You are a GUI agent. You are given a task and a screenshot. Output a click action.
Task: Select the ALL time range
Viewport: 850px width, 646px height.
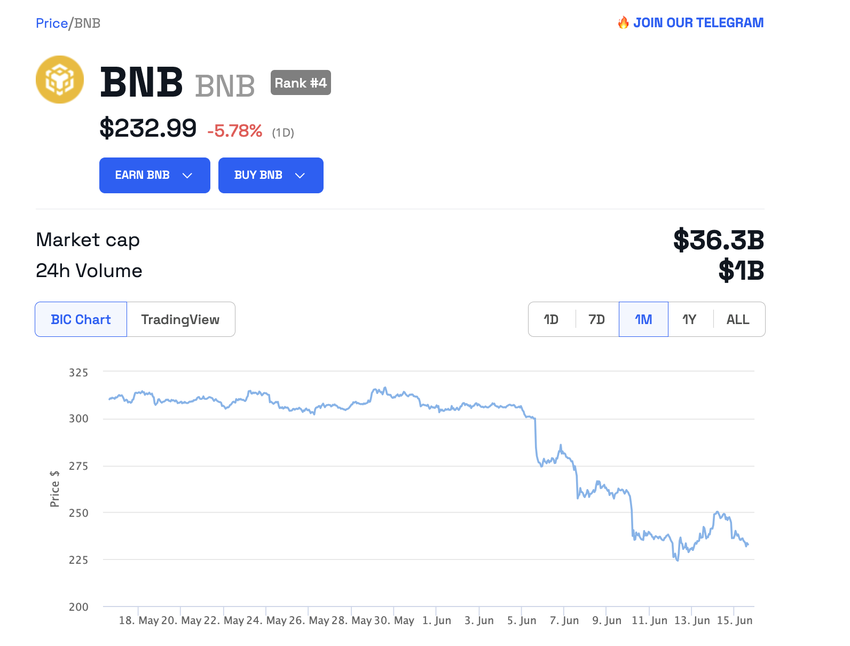[x=738, y=319]
